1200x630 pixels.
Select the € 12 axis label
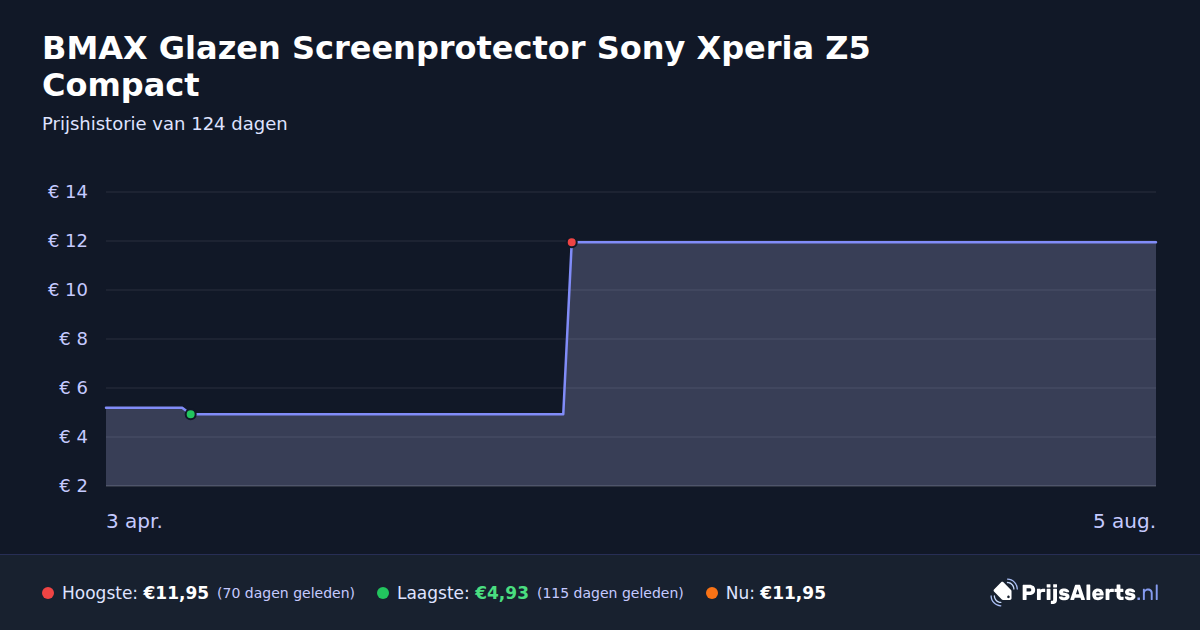point(68,241)
